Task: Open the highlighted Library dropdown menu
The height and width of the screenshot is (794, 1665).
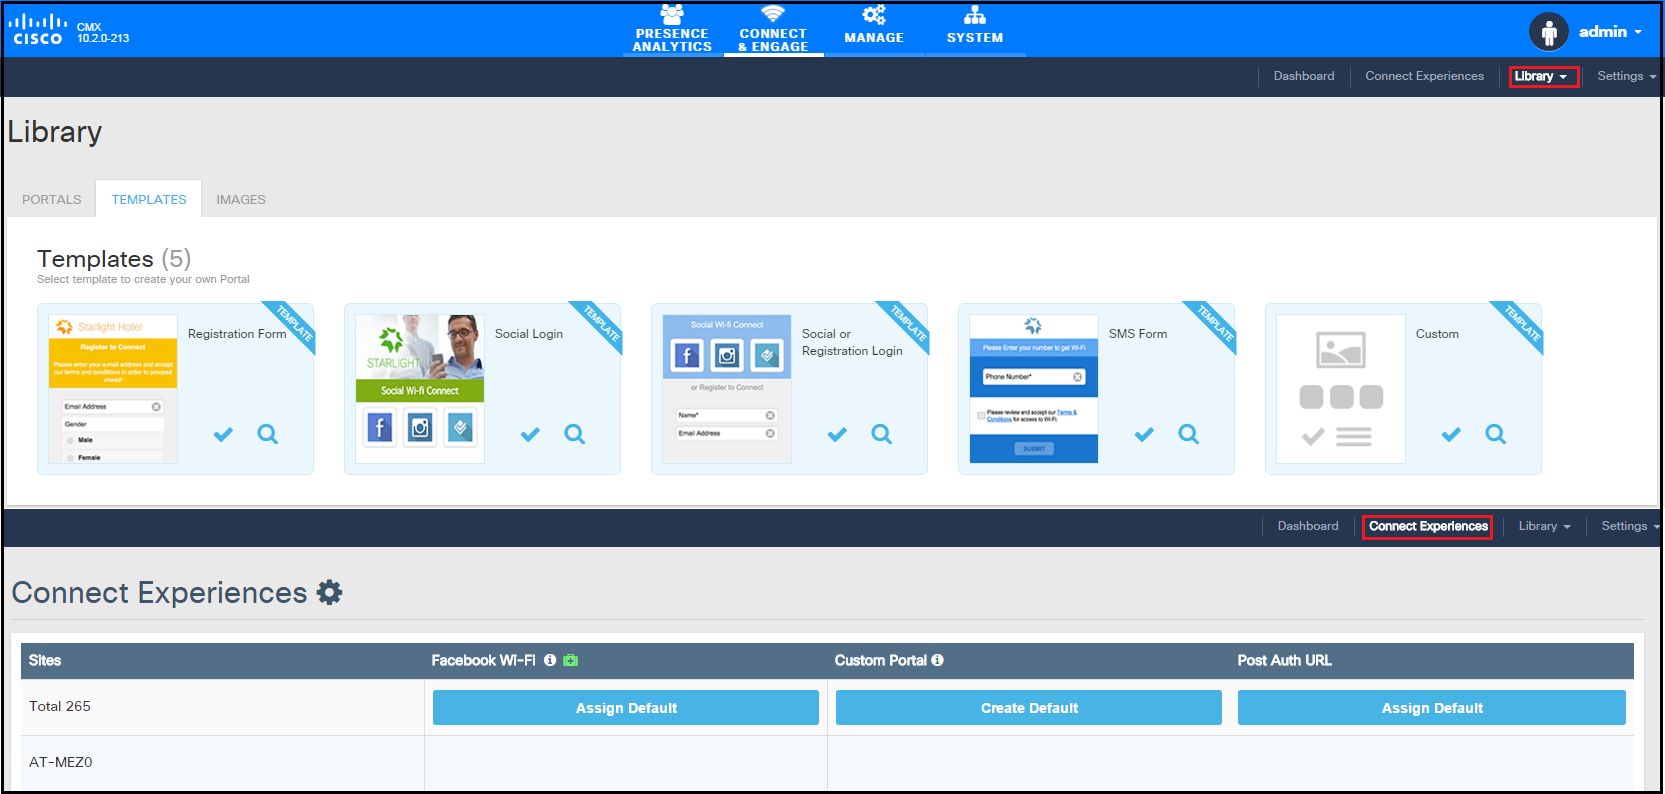Action: tap(1543, 77)
